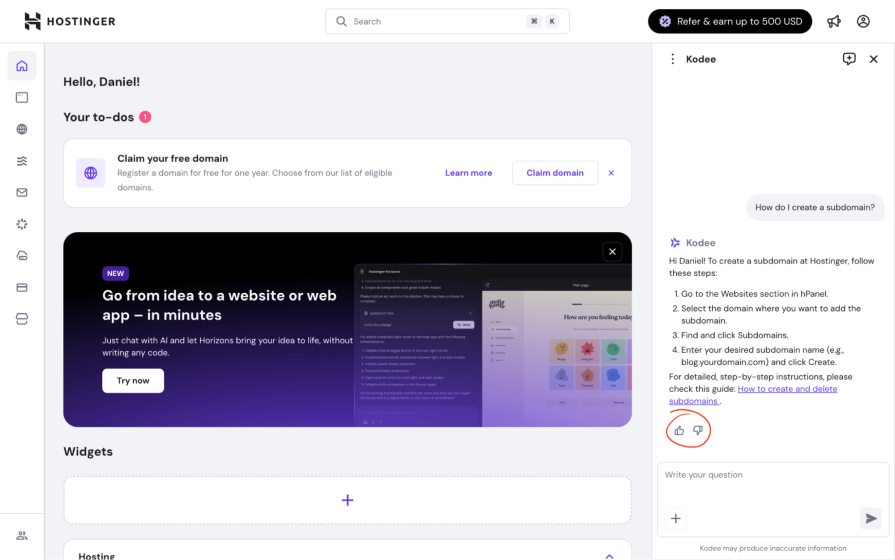The width and height of the screenshot is (895, 560).
Task: Open the globe Domains icon in the sidebar
Action: click(x=22, y=129)
